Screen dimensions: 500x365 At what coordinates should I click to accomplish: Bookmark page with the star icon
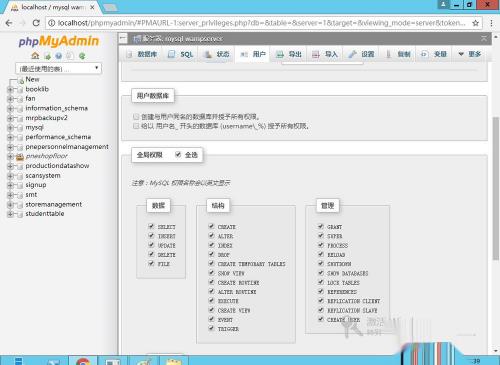tap(476, 23)
